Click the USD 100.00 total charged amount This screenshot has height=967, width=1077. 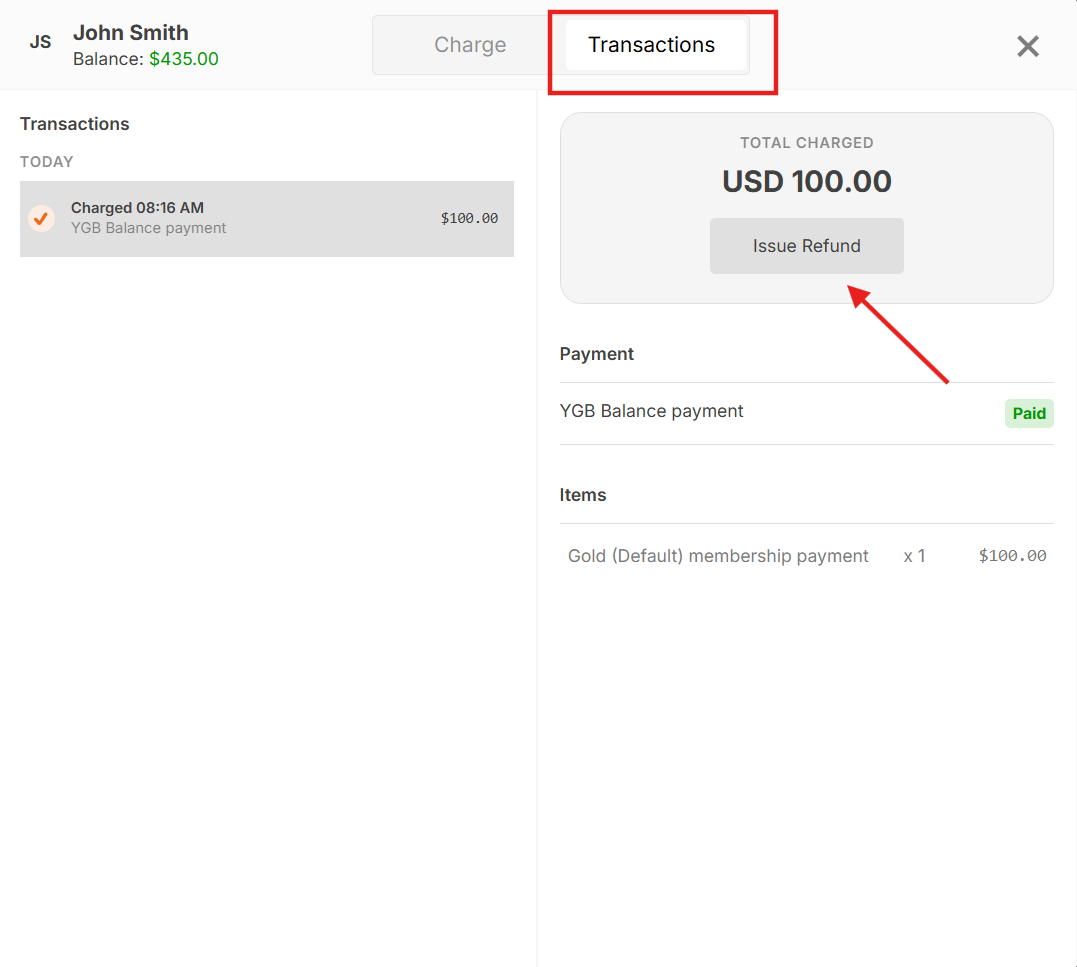coord(806,181)
